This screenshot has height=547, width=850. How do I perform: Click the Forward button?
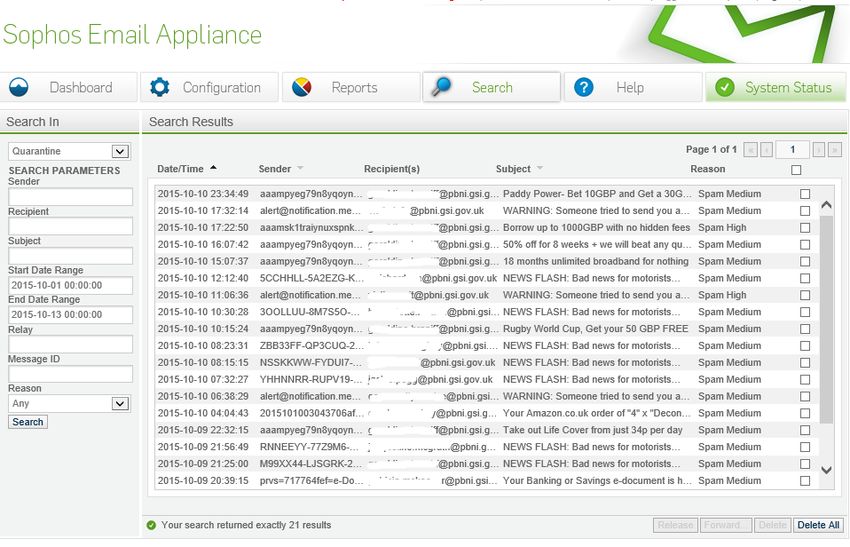[x=725, y=525]
